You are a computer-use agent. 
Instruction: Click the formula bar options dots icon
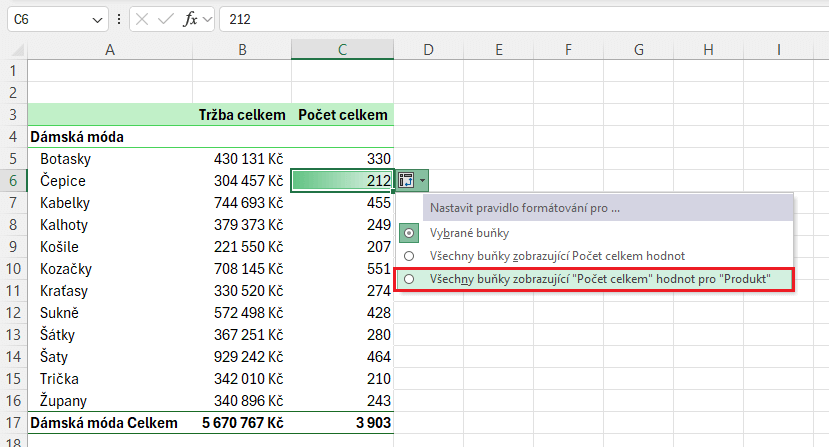click(x=120, y=20)
